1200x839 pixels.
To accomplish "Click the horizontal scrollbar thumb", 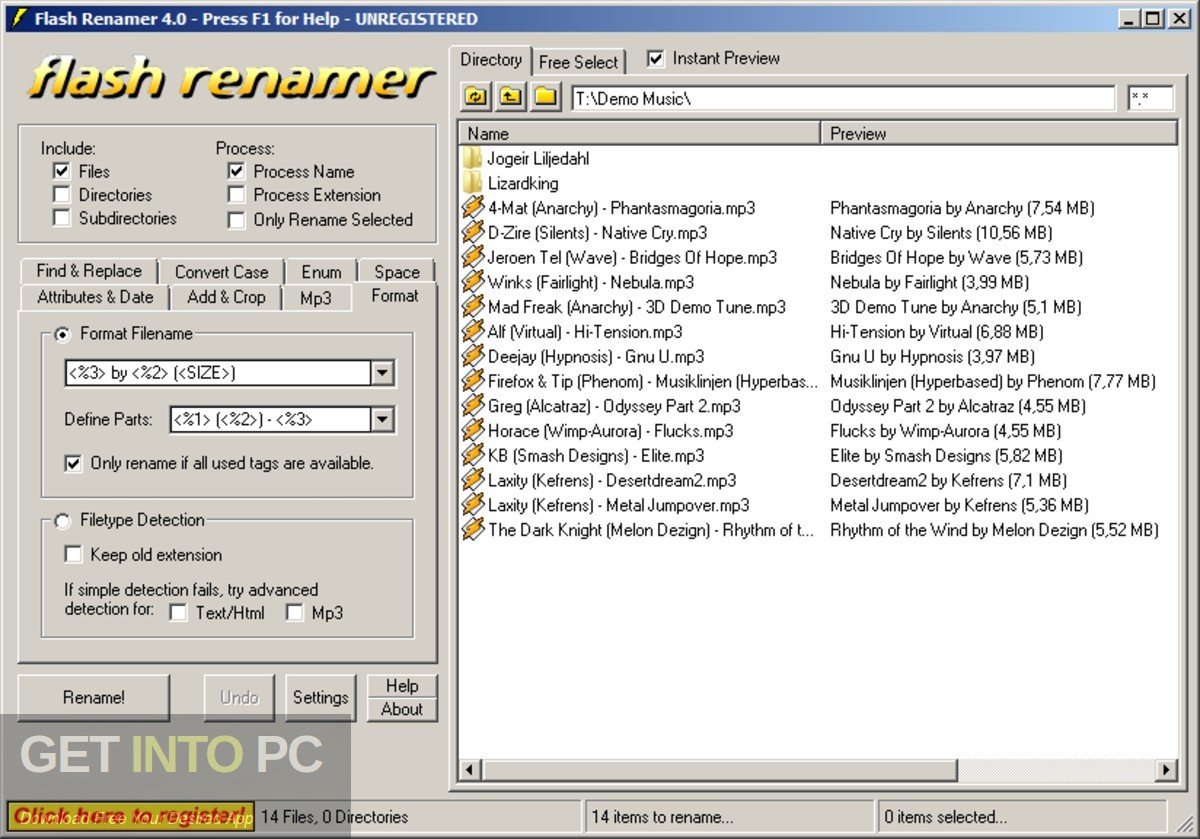I will point(719,770).
